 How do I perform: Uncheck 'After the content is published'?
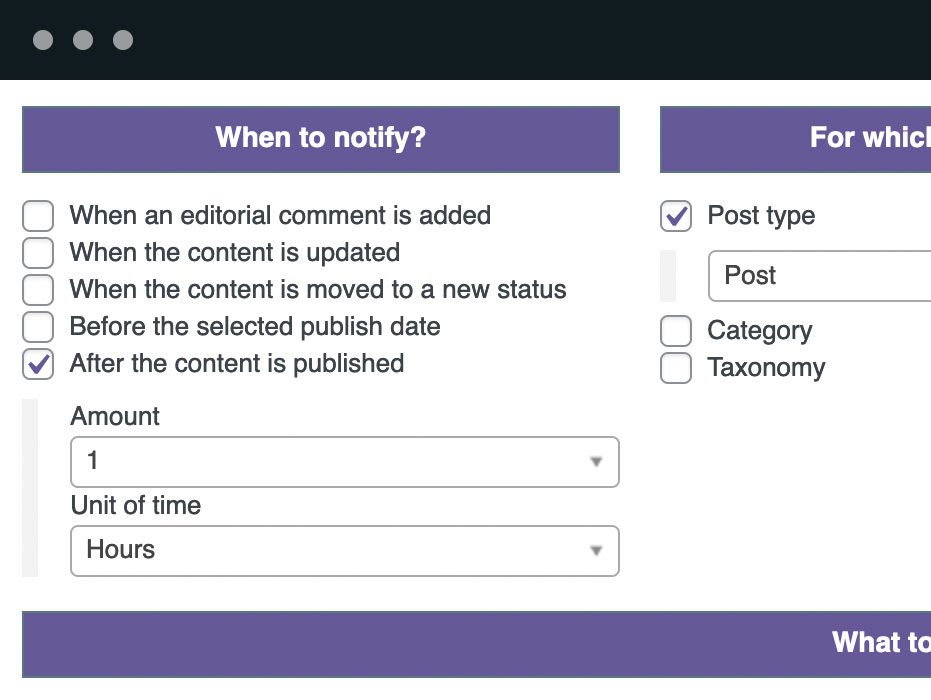click(38, 364)
